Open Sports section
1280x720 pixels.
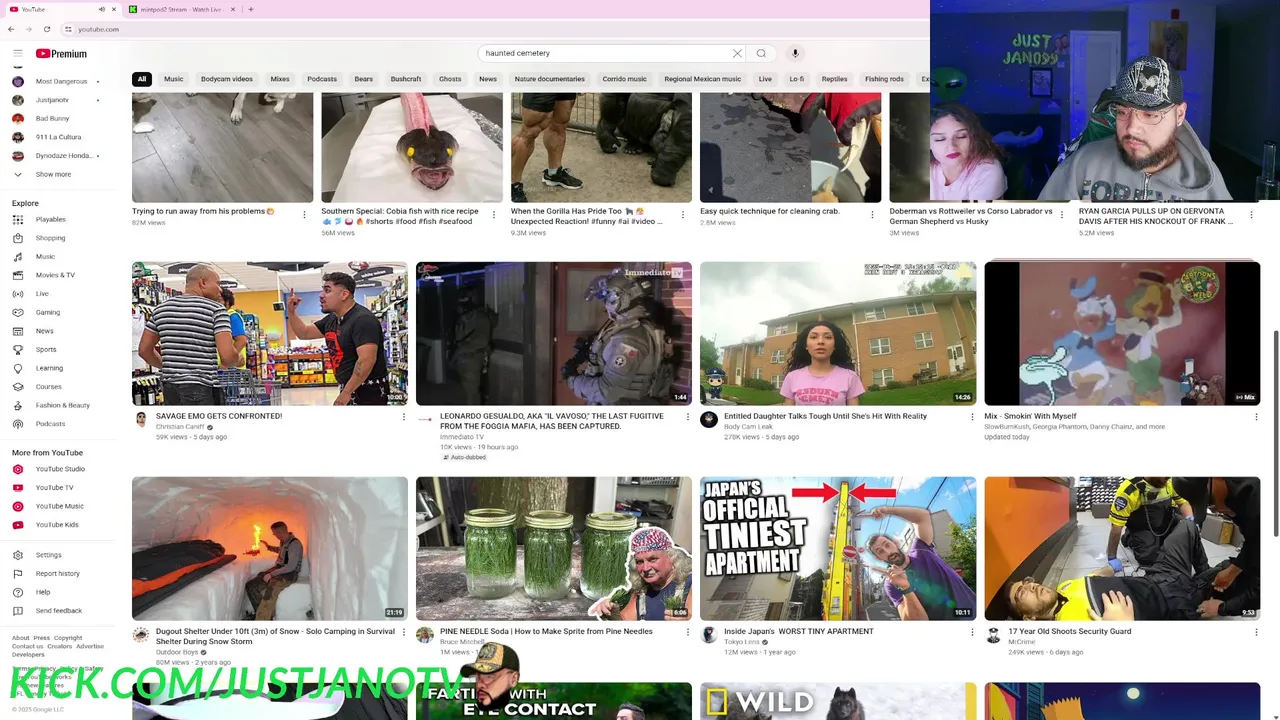pos(46,349)
